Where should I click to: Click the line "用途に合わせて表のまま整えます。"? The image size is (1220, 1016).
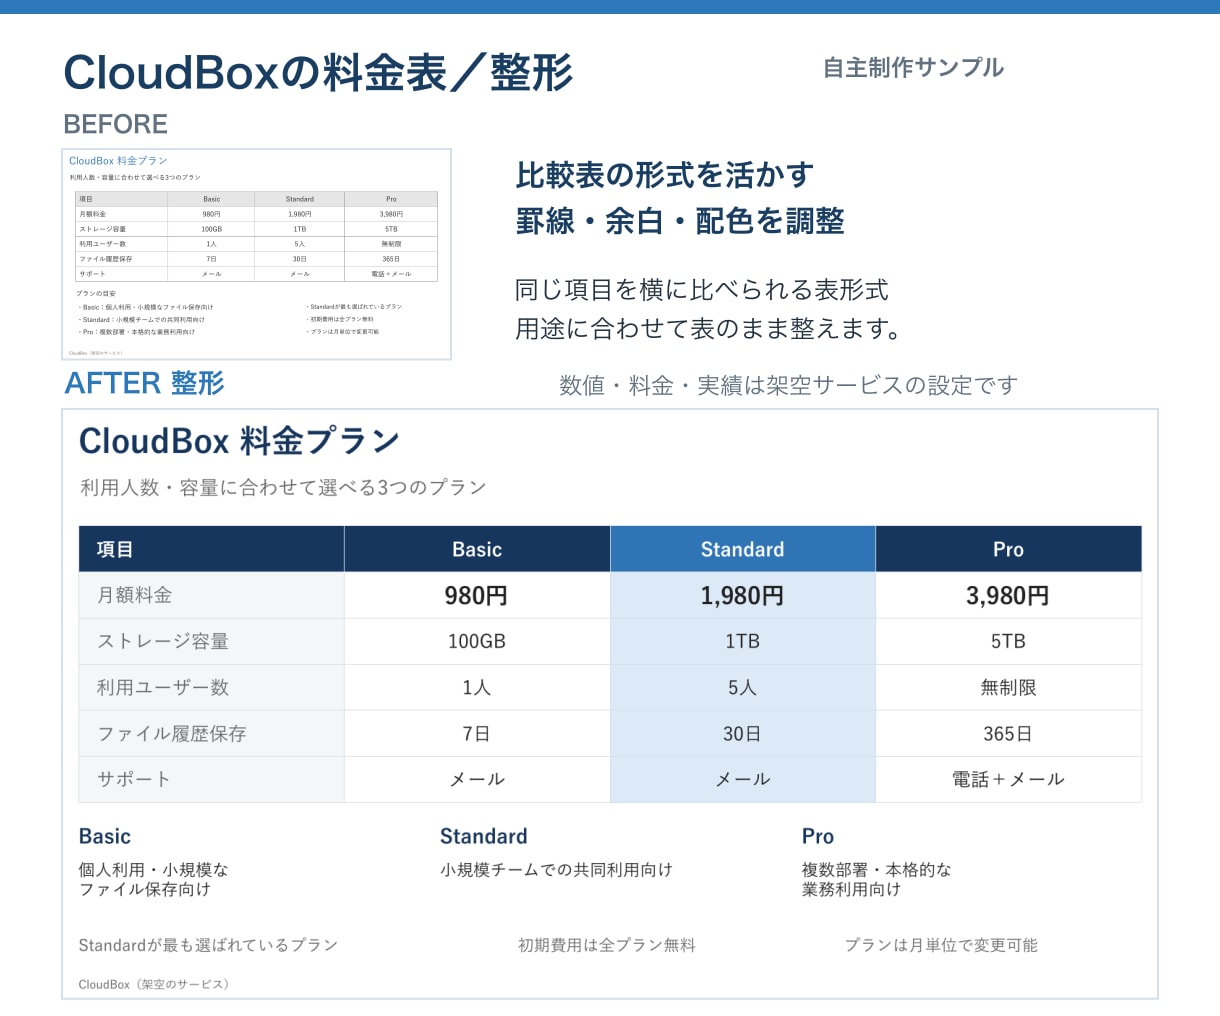click(709, 328)
